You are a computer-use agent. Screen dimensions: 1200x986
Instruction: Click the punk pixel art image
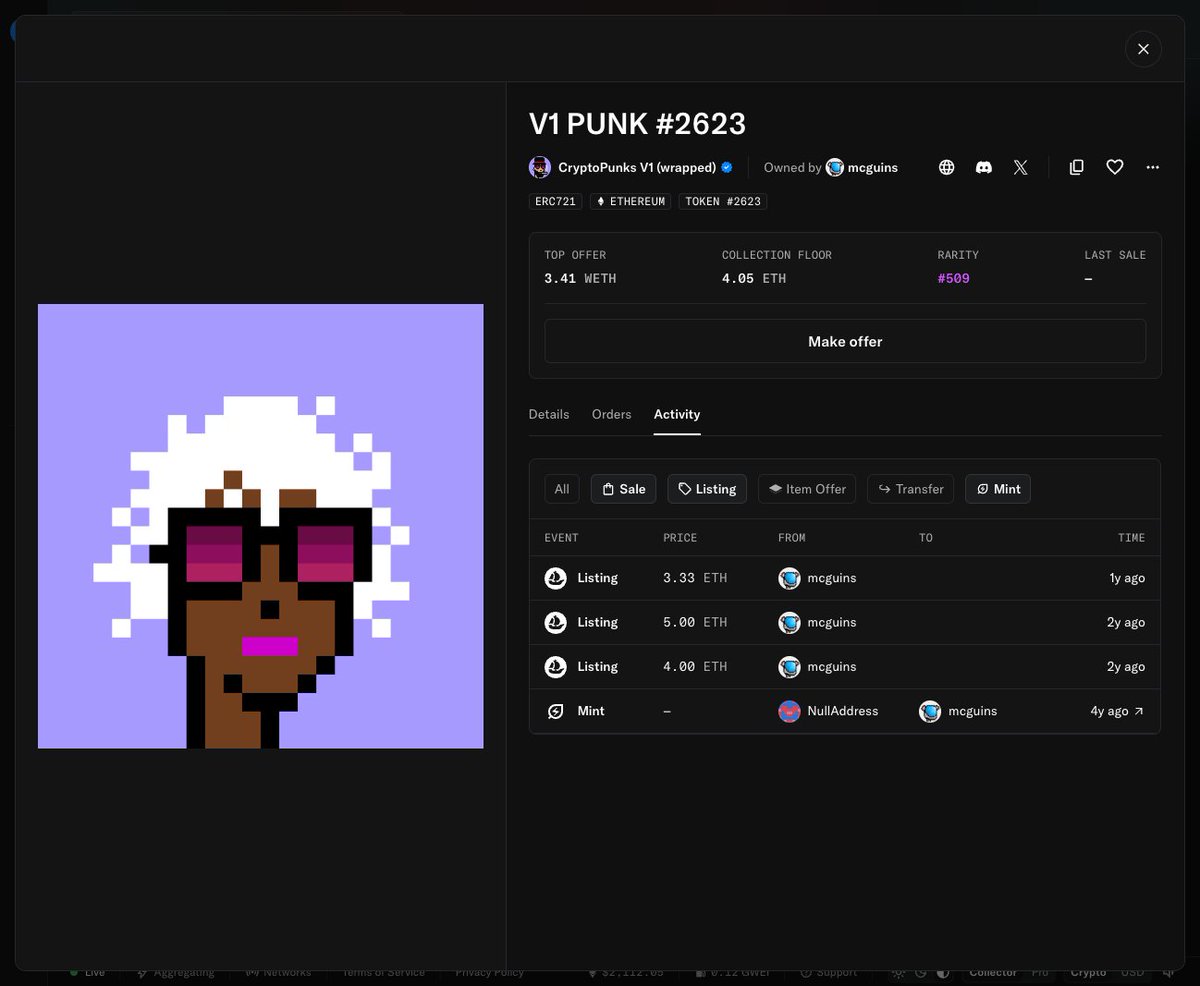(260, 526)
